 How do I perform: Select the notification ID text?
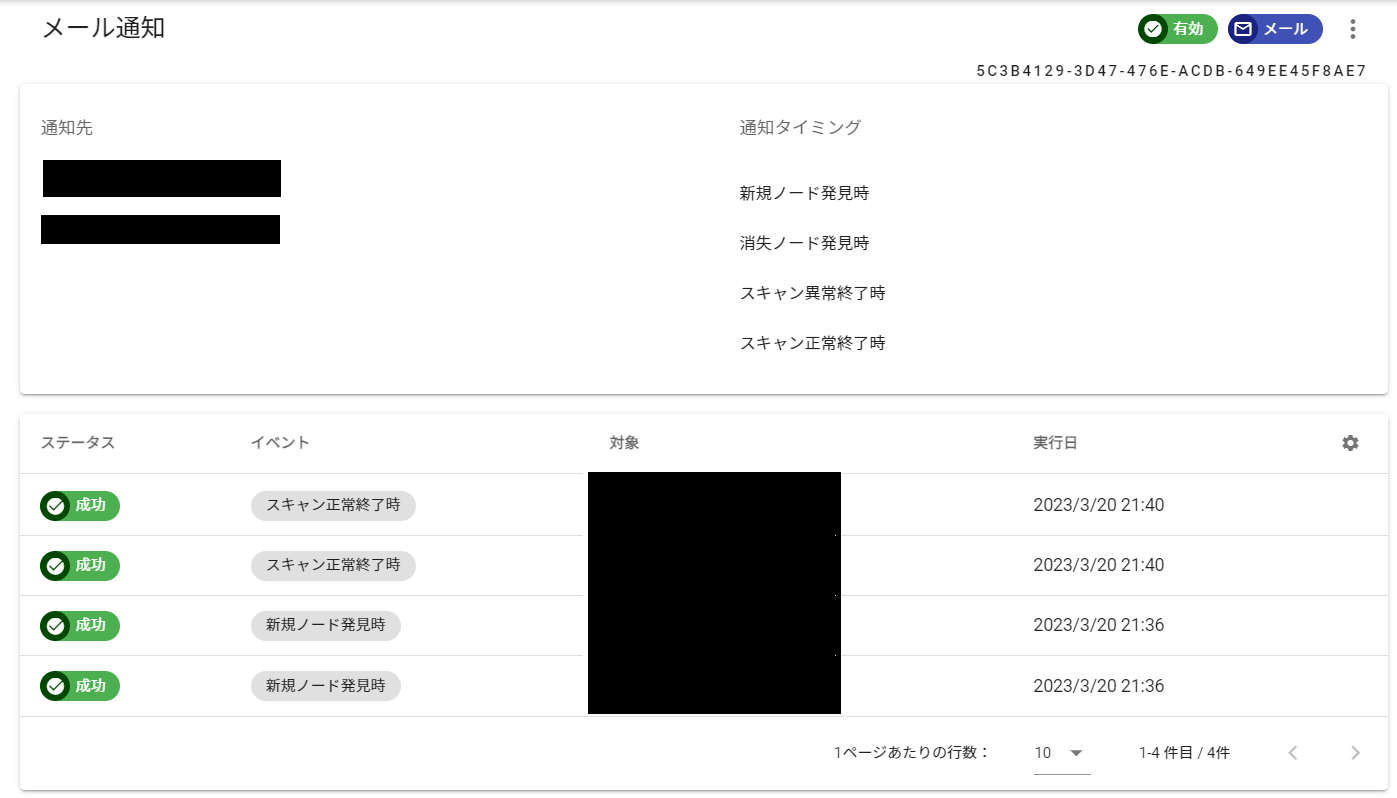point(1171,71)
